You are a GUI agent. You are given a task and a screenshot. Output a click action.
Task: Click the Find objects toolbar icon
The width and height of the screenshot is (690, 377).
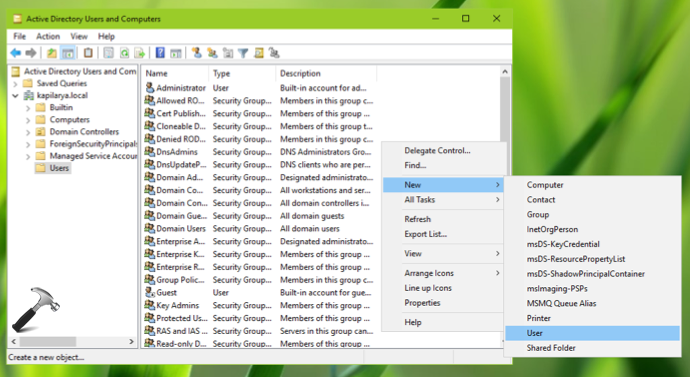pos(259,53)
